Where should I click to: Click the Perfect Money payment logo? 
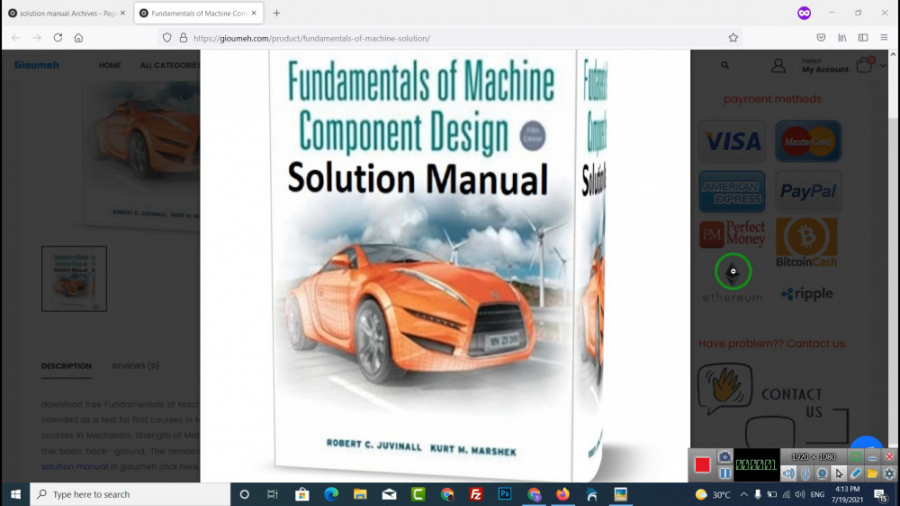pos(732,234)
